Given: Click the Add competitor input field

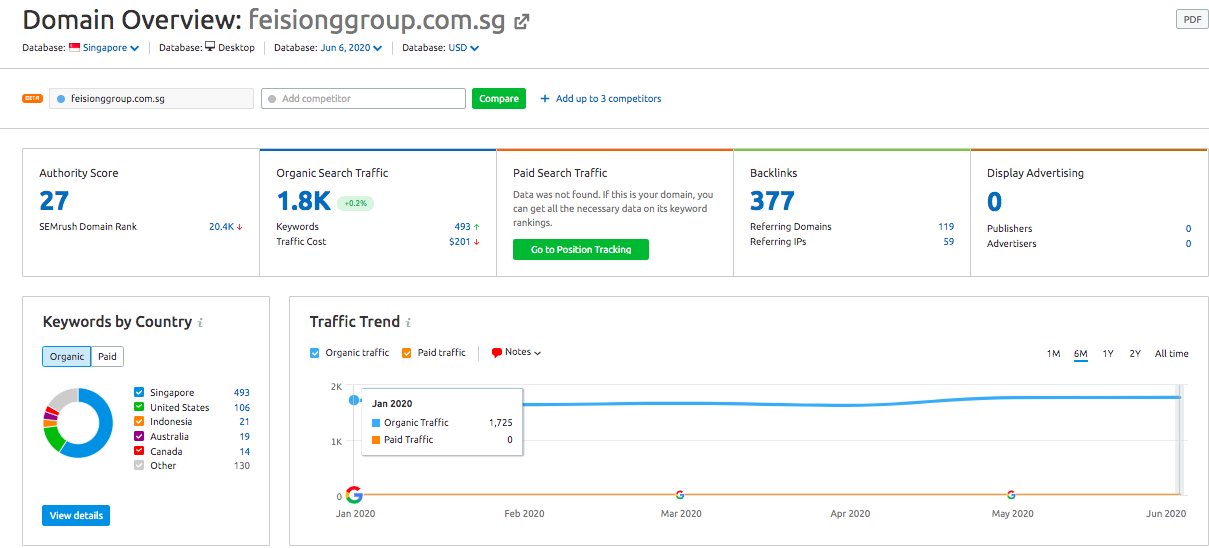Looking at the screenshot, I should click(x=363, y=99).
